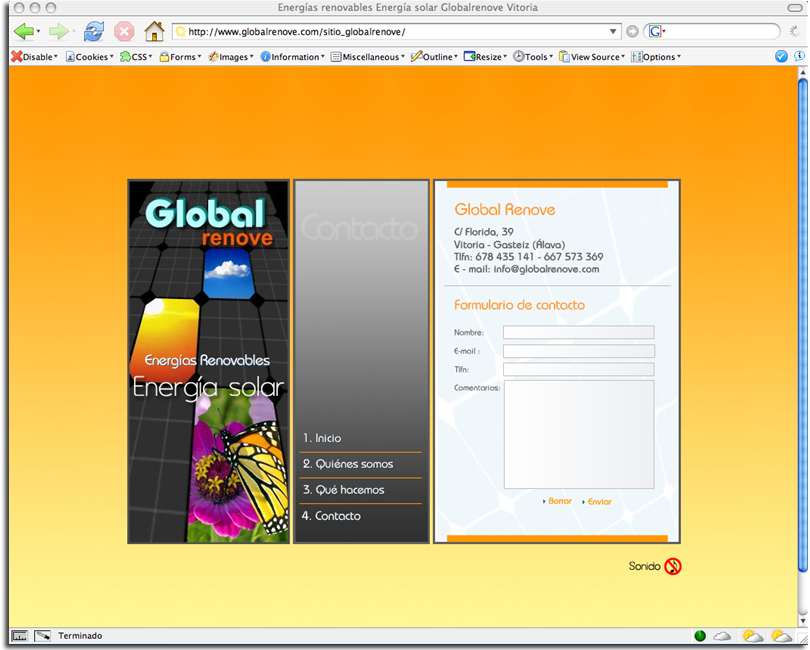This screenshot has height=650, width=810.
Task: Expand the Options dropdown
Action: tap(656, 57)
